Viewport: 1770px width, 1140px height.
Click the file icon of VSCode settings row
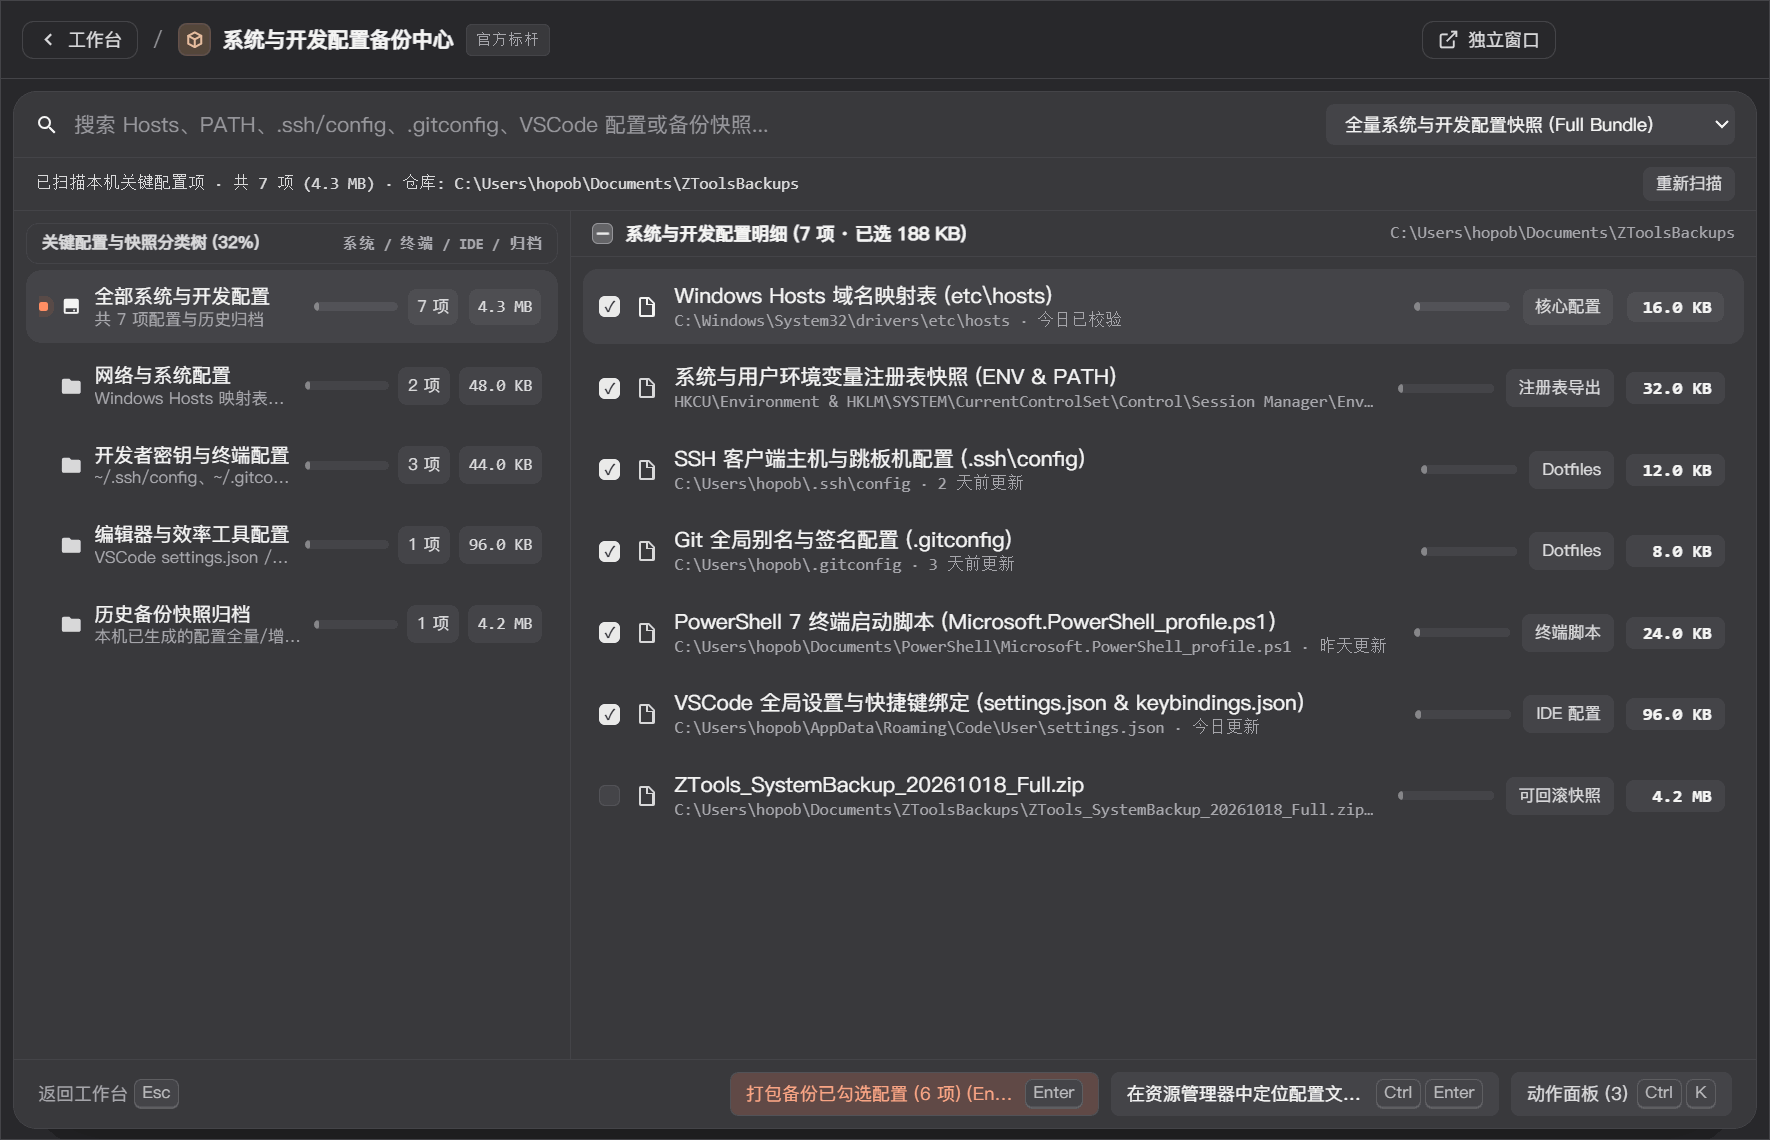647,714
